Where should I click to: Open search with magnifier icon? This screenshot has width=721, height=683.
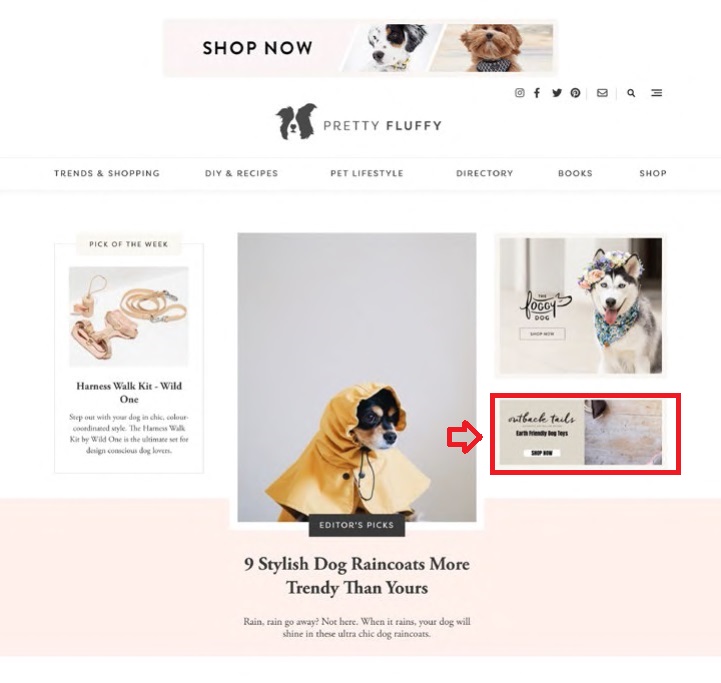631,93
